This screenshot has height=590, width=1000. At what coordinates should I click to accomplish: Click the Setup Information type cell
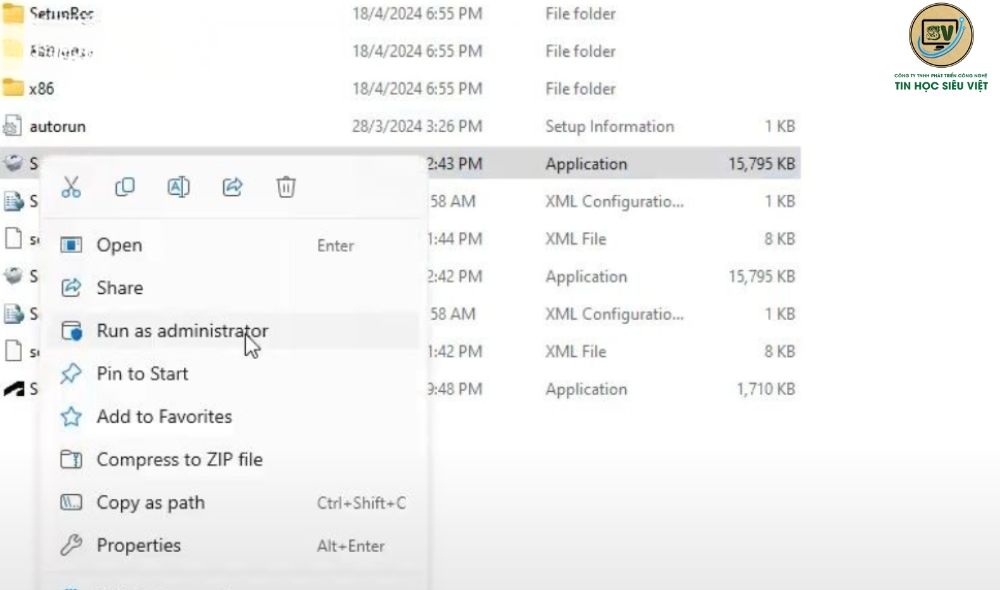click(610, 126)
